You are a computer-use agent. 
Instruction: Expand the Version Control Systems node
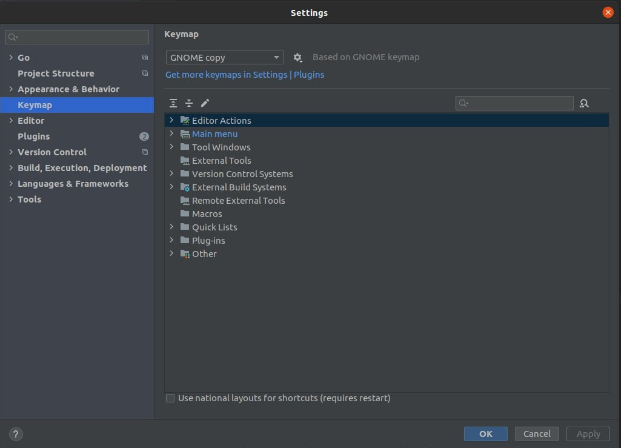click(x=171, y=173)
